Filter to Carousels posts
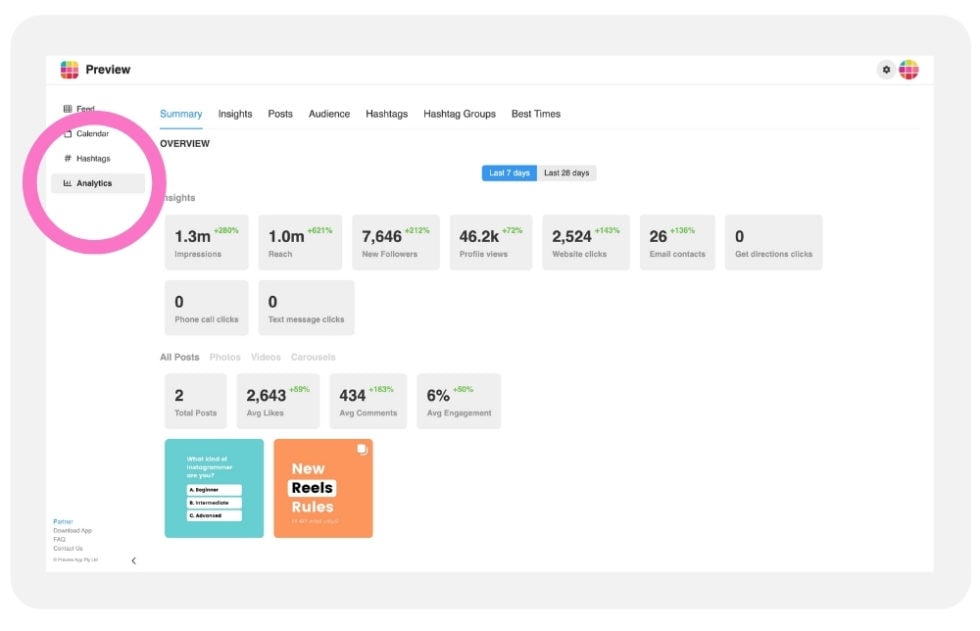Image resolution: width=980 pixels, height=631 pixels. (x=313, y=356)
